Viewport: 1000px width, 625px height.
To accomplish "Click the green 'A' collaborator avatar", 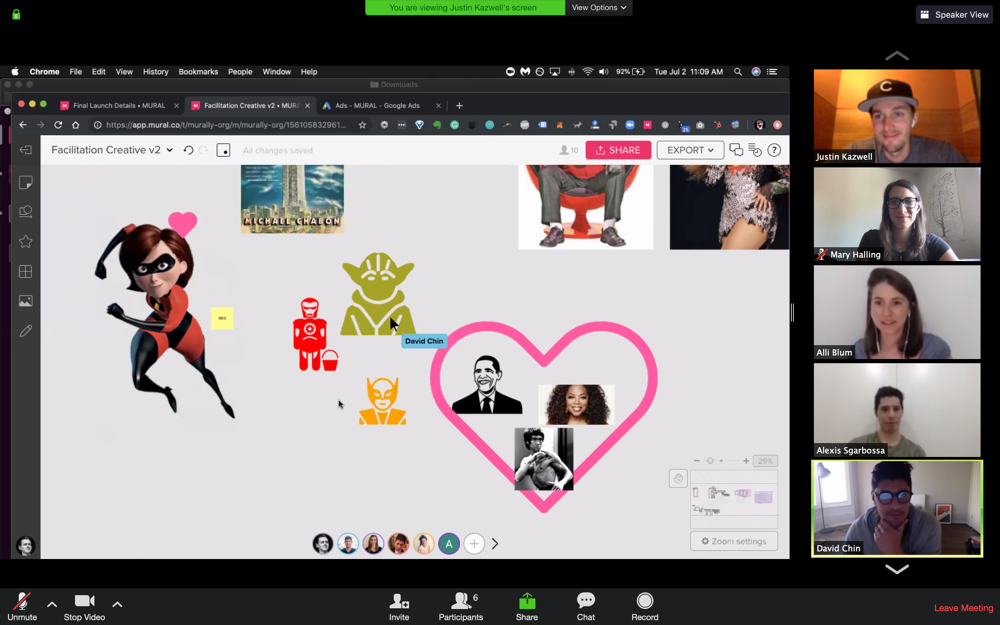I will coord(449,544).
